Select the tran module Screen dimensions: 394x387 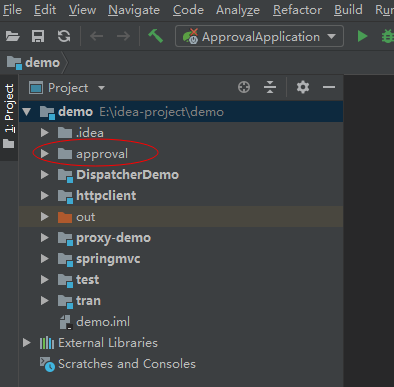[x=181, y=301]
